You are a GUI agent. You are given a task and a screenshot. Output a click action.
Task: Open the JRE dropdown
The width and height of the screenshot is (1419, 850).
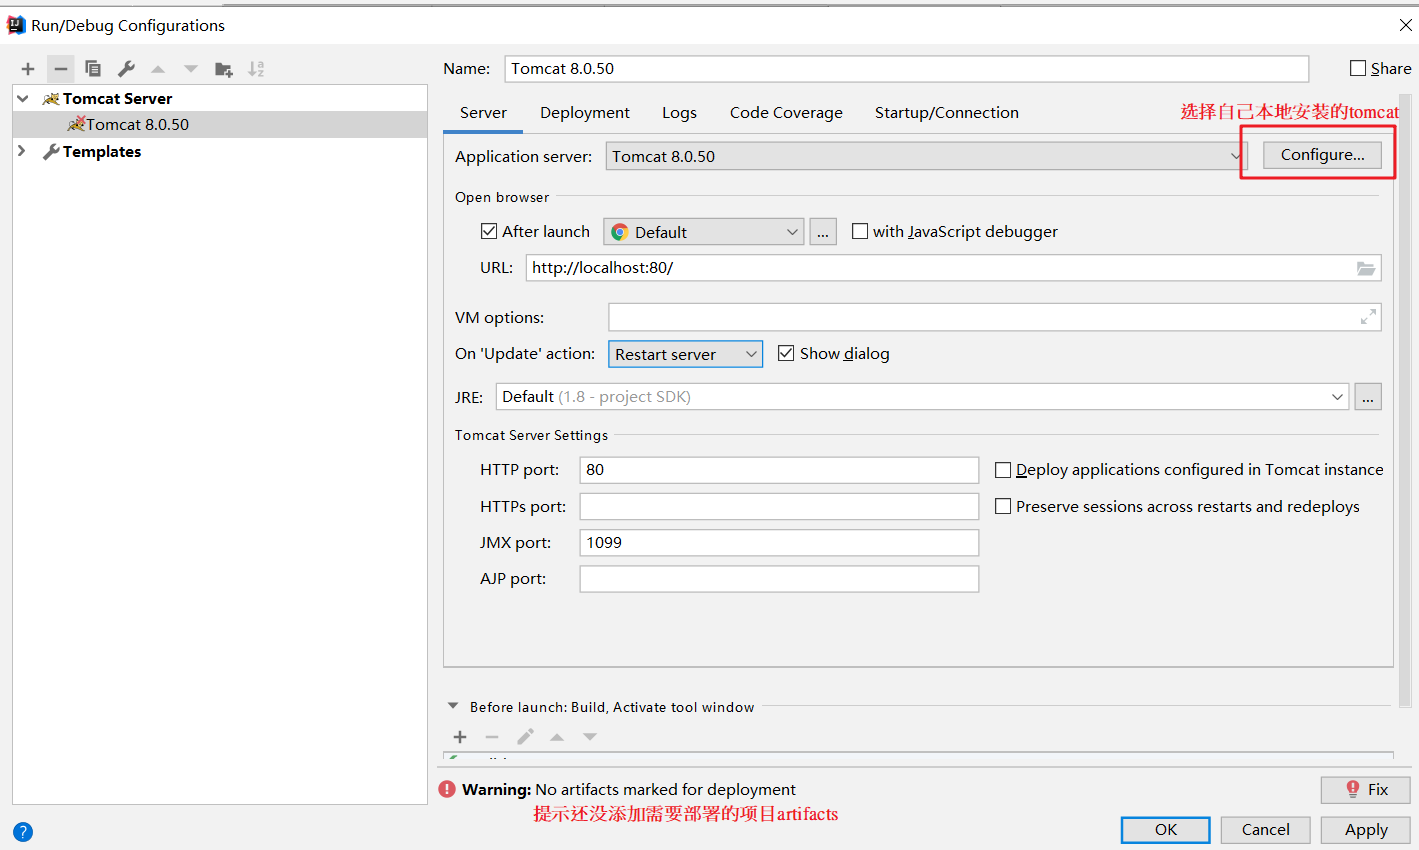pyautogui.click(x=922, y=397)
